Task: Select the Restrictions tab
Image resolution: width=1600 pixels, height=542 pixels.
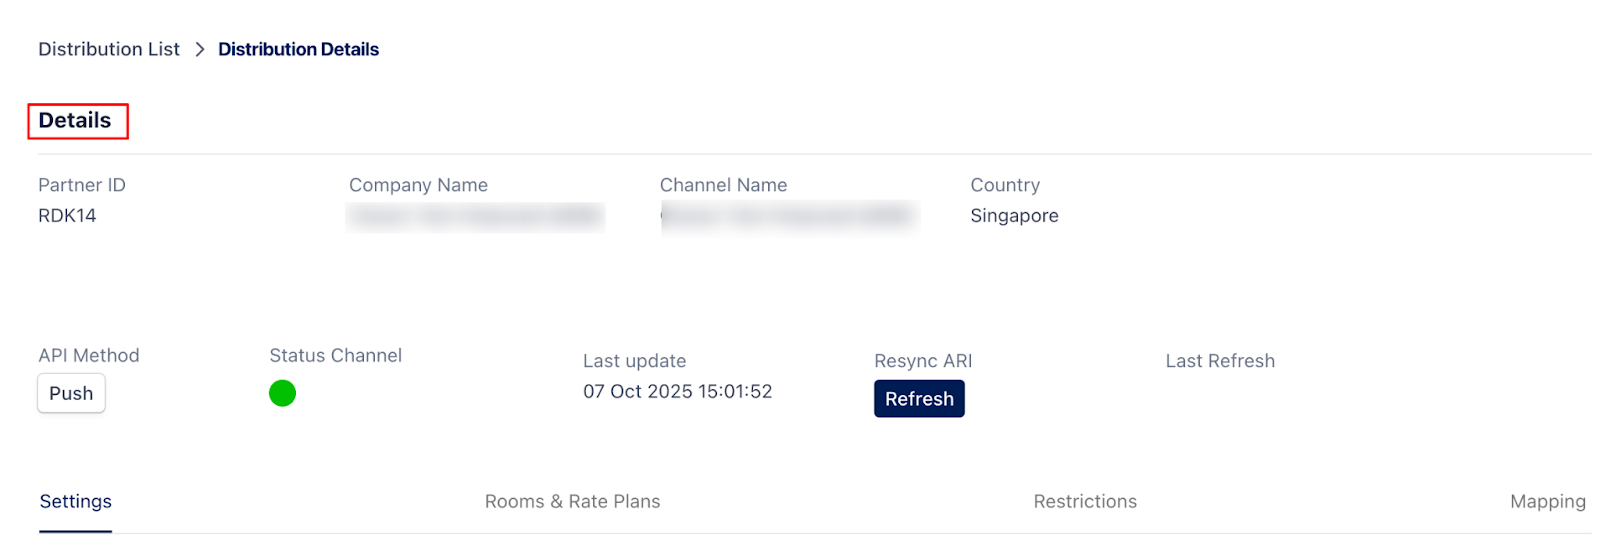Action: [1085, 501]
